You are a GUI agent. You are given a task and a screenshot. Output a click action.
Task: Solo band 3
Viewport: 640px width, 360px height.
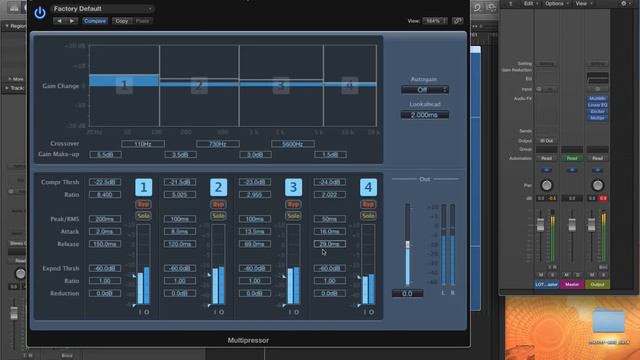pos(293,216)
